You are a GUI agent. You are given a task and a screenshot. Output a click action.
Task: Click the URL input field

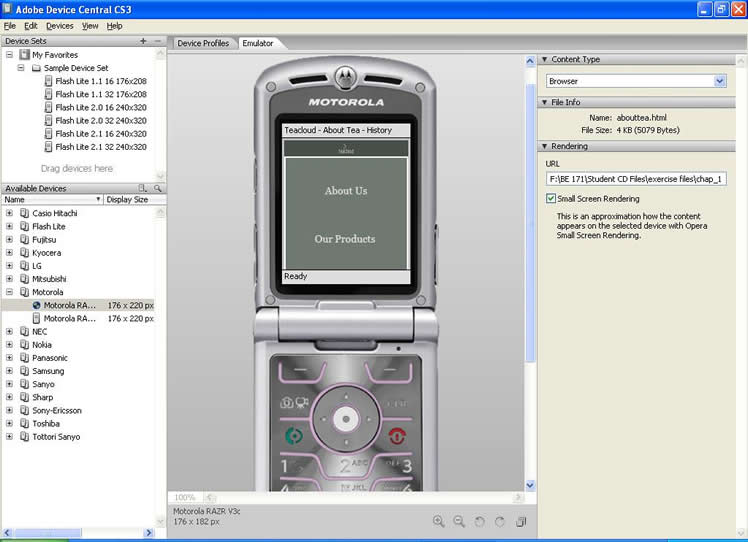636,179
